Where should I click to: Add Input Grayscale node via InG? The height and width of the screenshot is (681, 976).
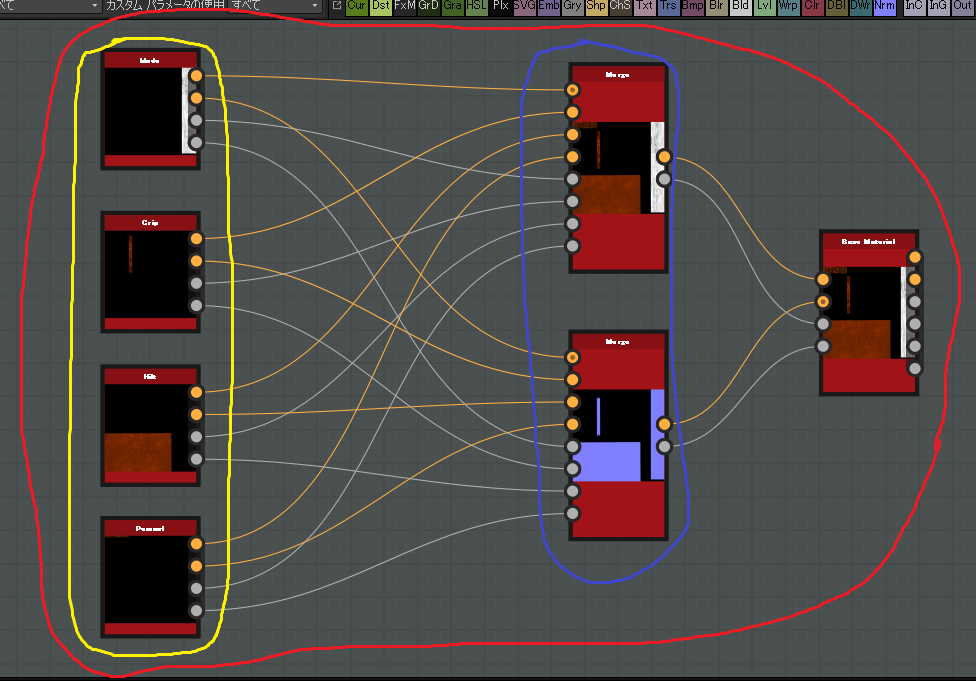(938, 6)
